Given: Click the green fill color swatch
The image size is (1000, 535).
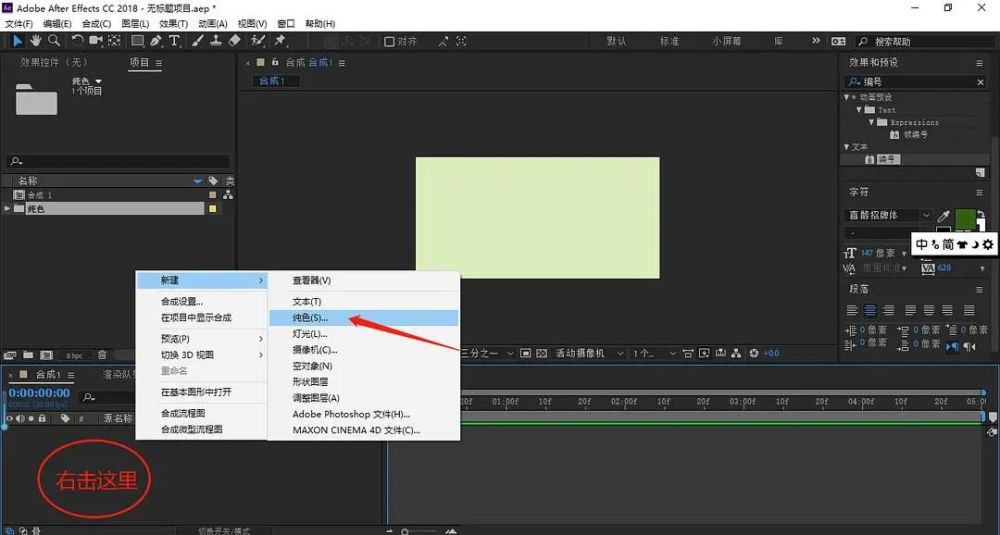Looking at the screenshot, I should 966,217.
